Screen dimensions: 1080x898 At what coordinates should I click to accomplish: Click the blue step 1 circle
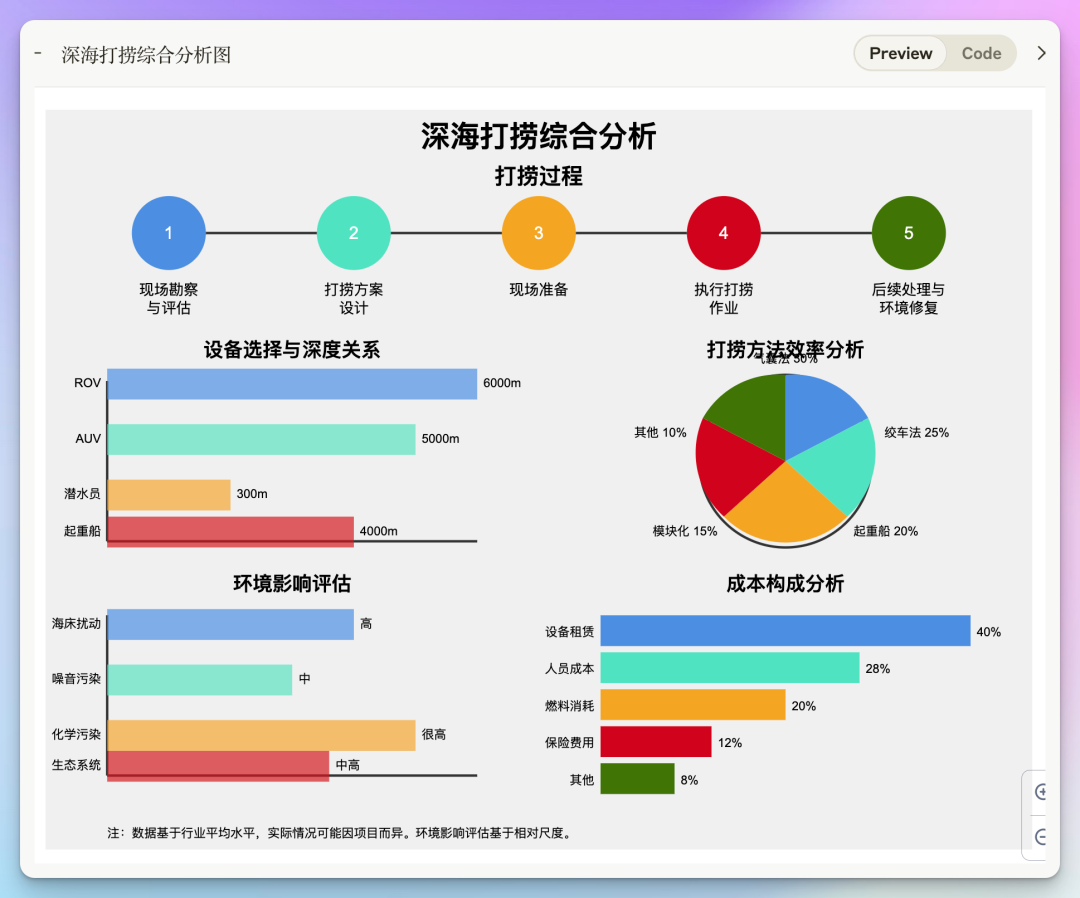tap(168, 233)
